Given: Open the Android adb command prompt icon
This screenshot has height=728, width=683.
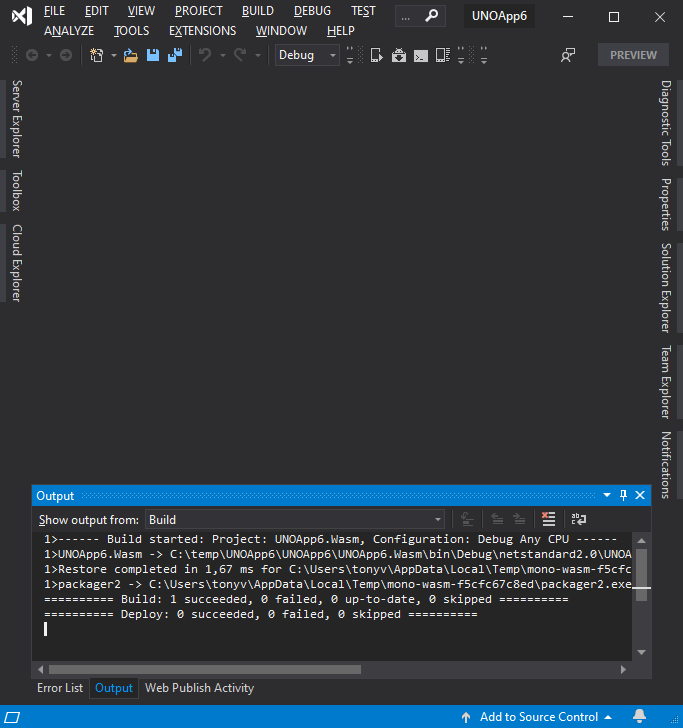Looking at the screenshot, I should point(421,56).
